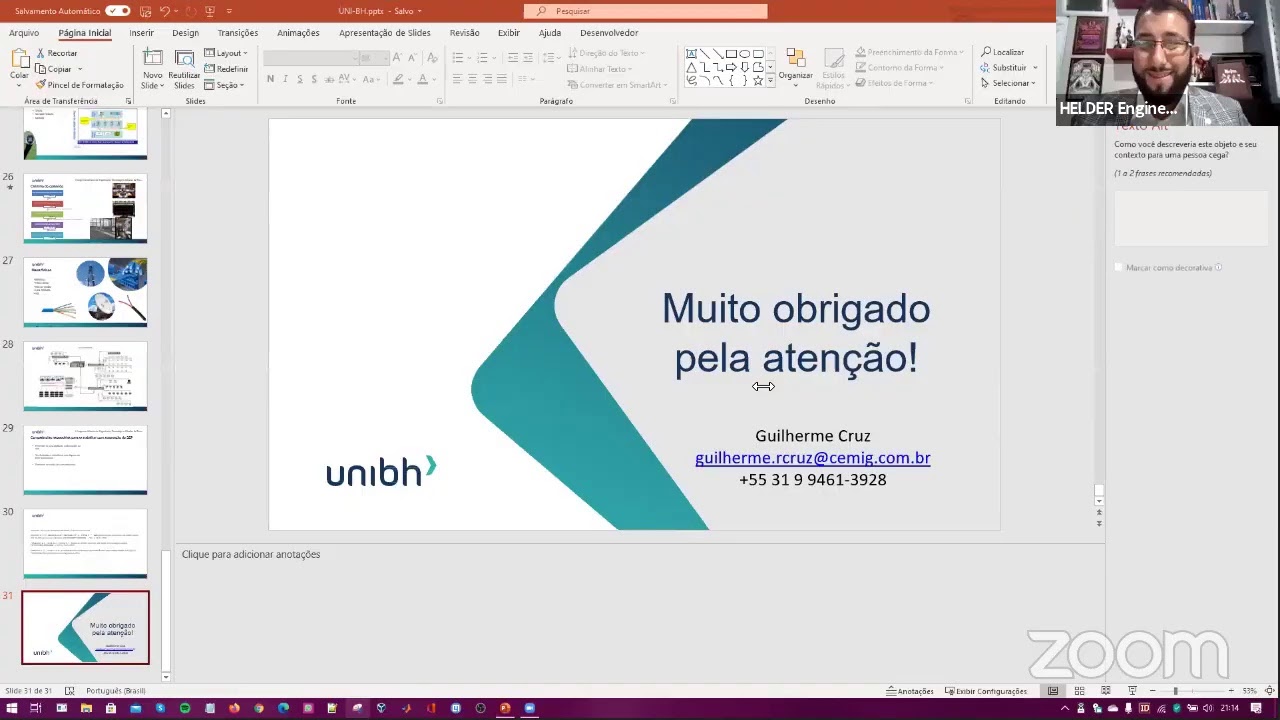Click the center text alignment icon
The image size is (1280, 720).
472,79
